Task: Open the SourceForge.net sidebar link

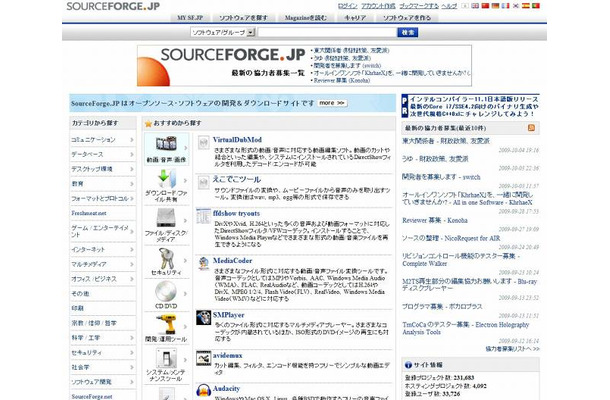Action: tap(92, 396)
